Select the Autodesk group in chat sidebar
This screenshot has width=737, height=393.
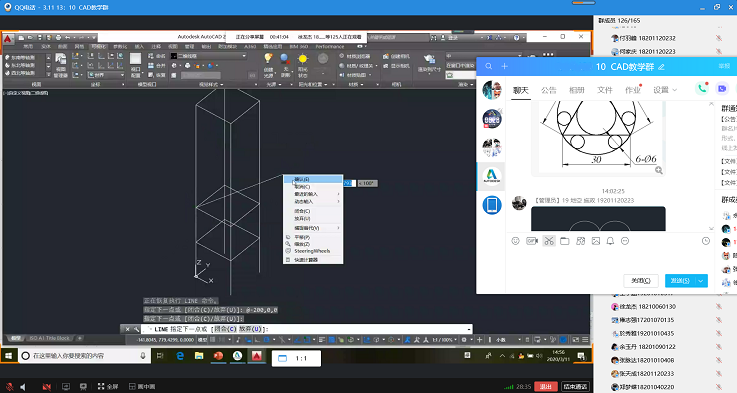(x=492, y=176)
